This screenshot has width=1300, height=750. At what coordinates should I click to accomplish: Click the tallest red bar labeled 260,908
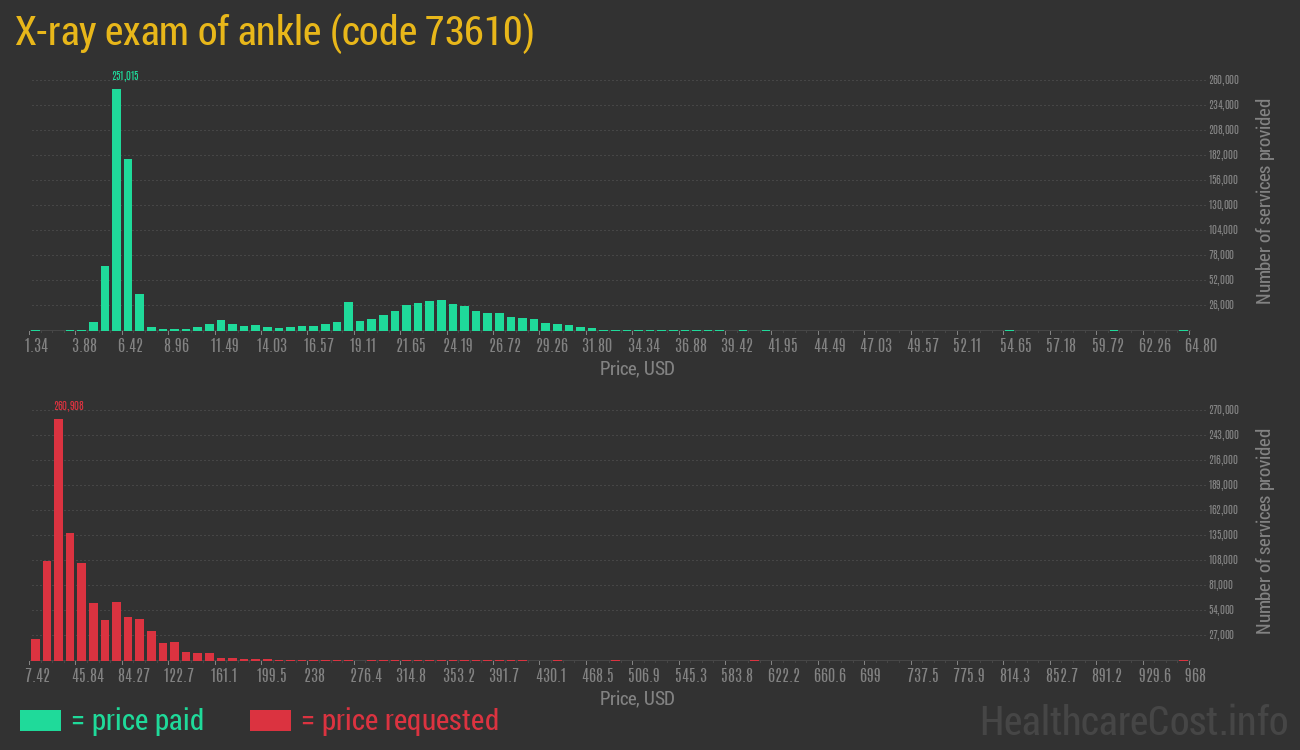58,539
